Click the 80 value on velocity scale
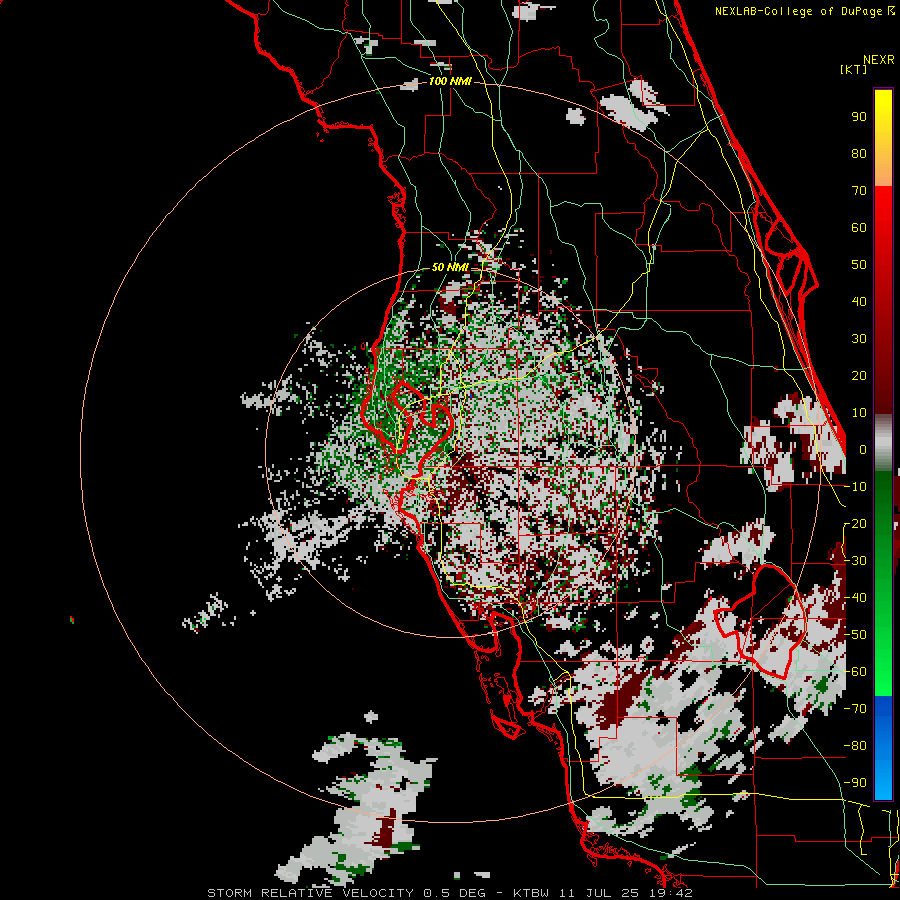Viewport: 900px width, 900px height. point(859,154)
